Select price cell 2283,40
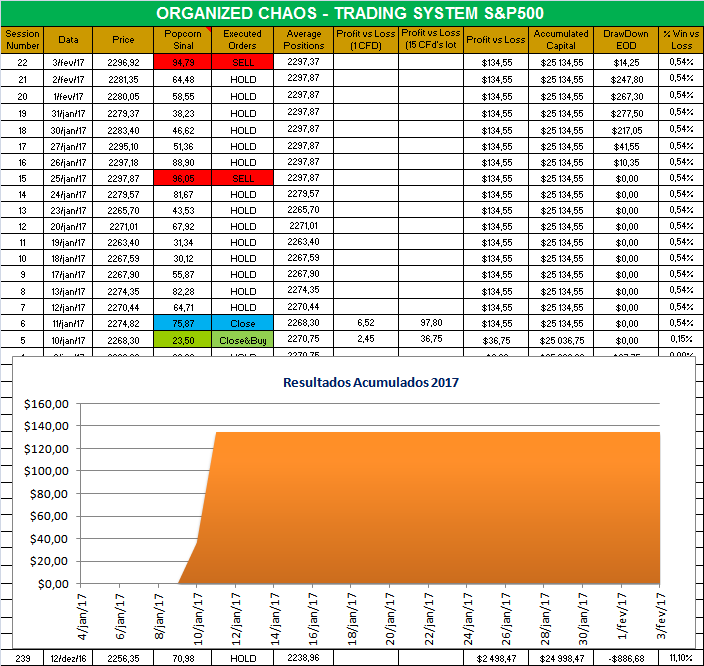The image size is (704, 666). [123, 130]
